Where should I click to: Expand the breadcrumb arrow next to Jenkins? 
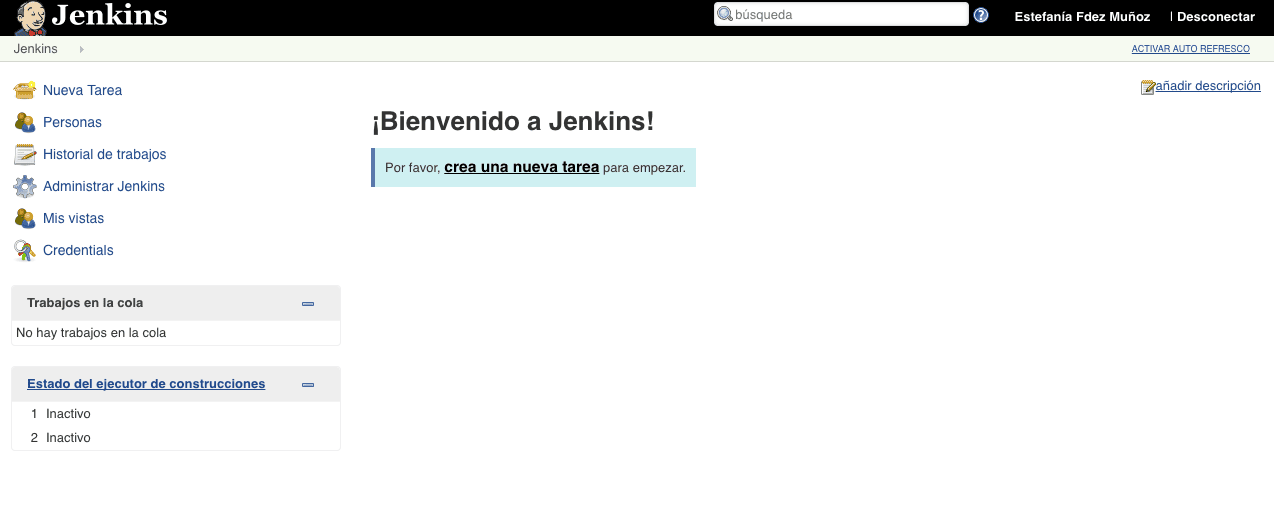coord(81,49)
